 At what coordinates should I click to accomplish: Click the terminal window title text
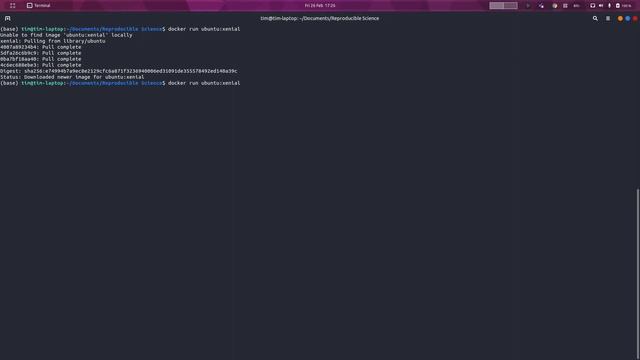(x=320, y=18)
